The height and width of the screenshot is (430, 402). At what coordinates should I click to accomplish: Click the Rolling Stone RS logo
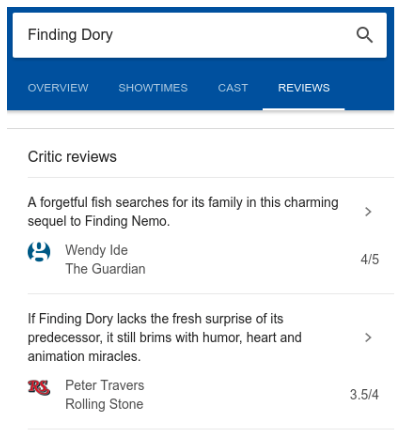39,388
